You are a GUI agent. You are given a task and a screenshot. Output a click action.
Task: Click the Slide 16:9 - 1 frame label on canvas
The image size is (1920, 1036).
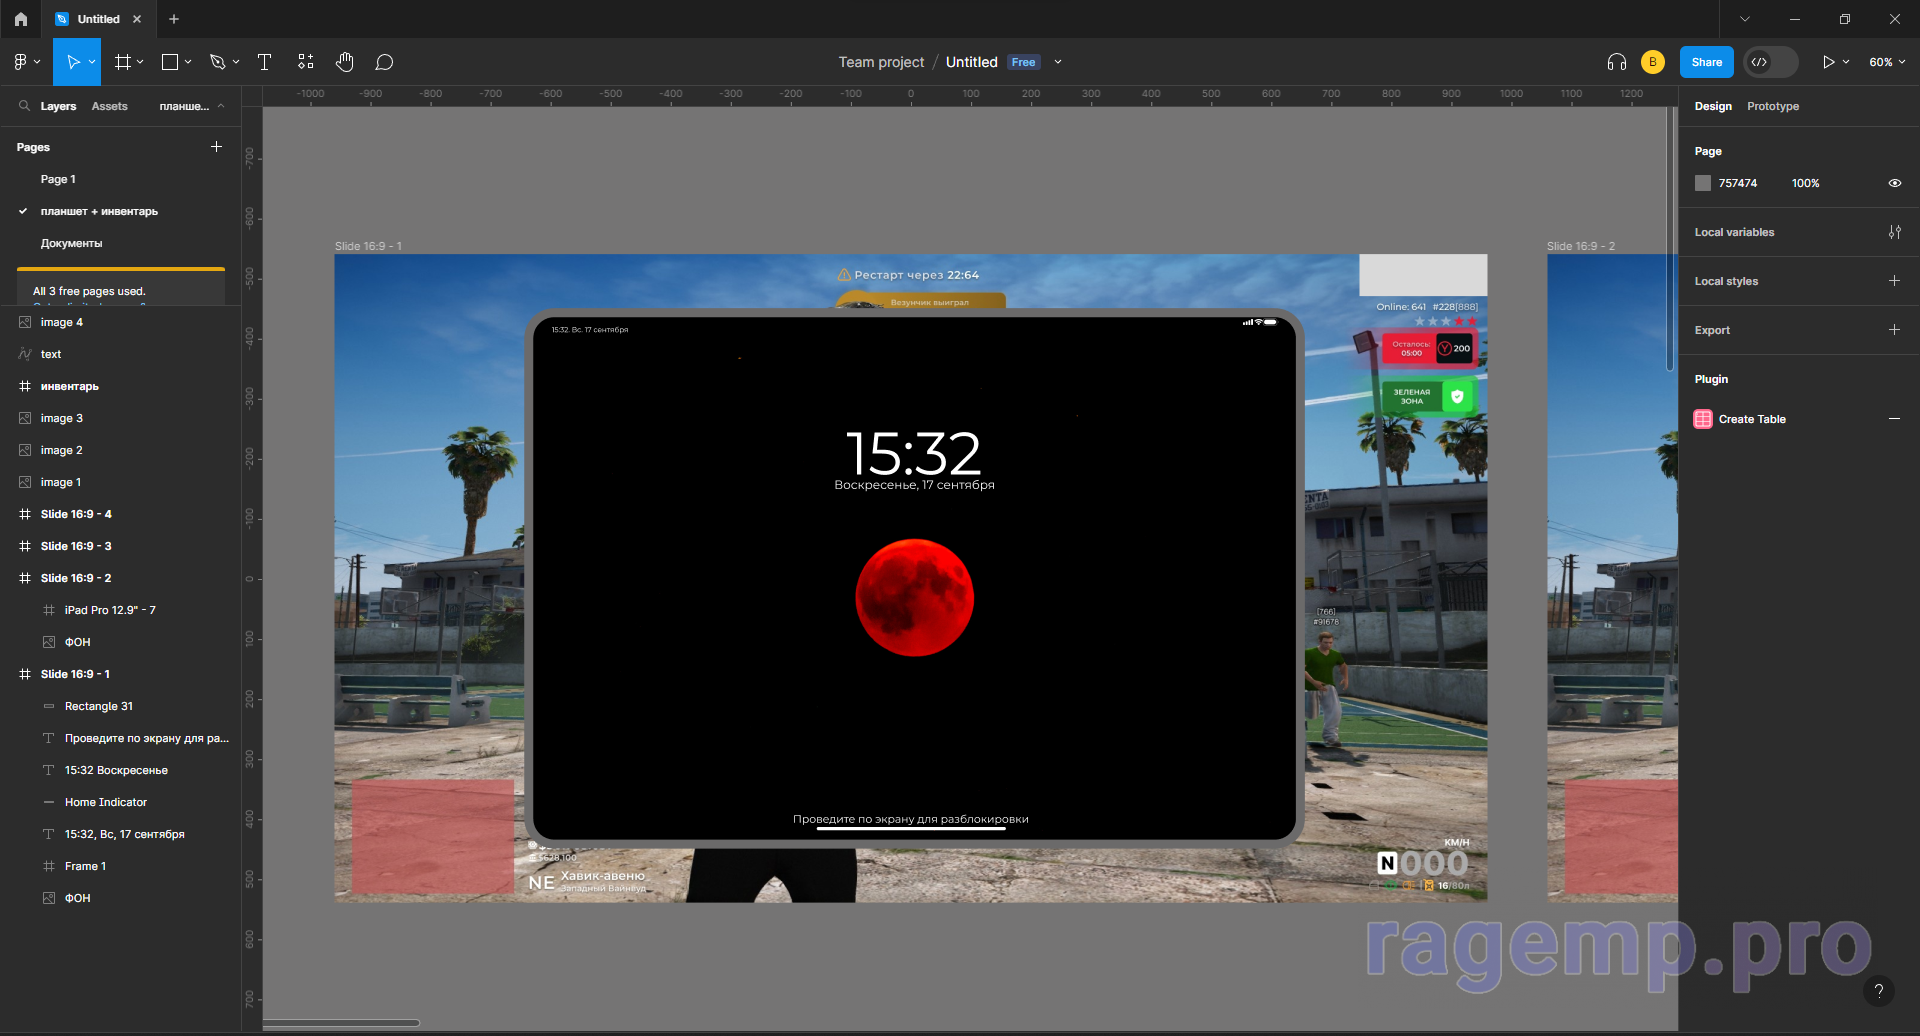point(368,246)
